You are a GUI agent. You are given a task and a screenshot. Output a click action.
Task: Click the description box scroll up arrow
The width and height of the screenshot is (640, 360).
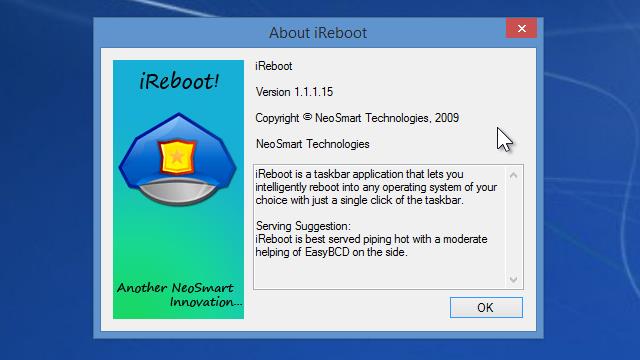(513, 176)
